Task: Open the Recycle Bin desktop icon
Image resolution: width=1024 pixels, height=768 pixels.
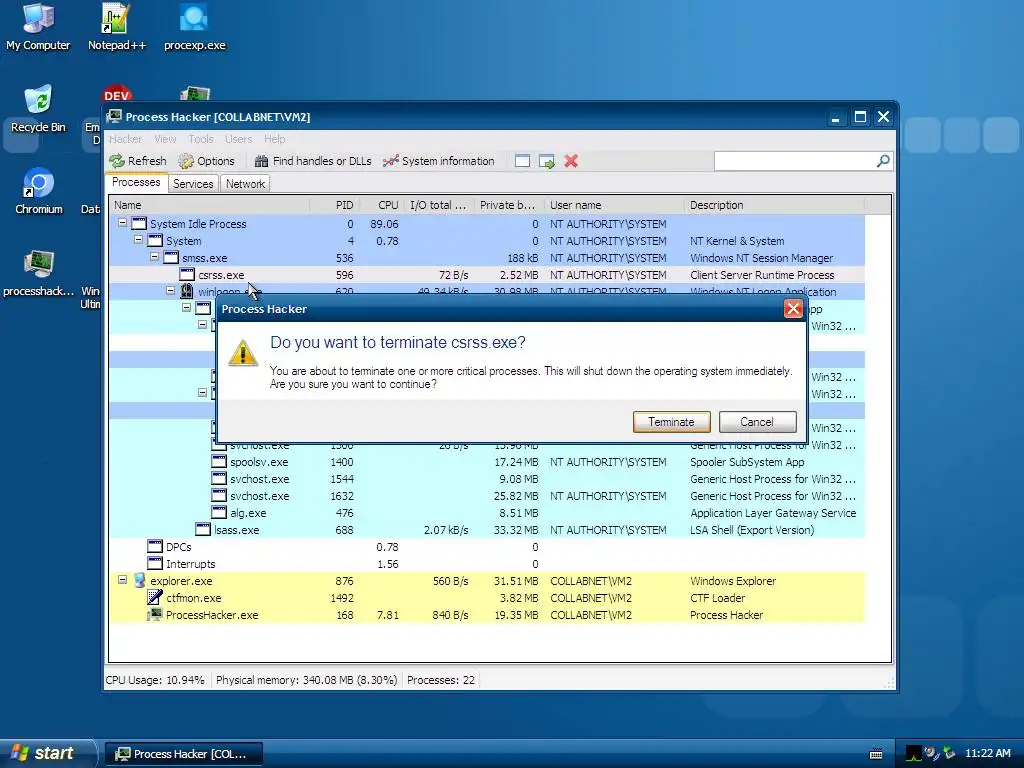Action: [38, 109]
